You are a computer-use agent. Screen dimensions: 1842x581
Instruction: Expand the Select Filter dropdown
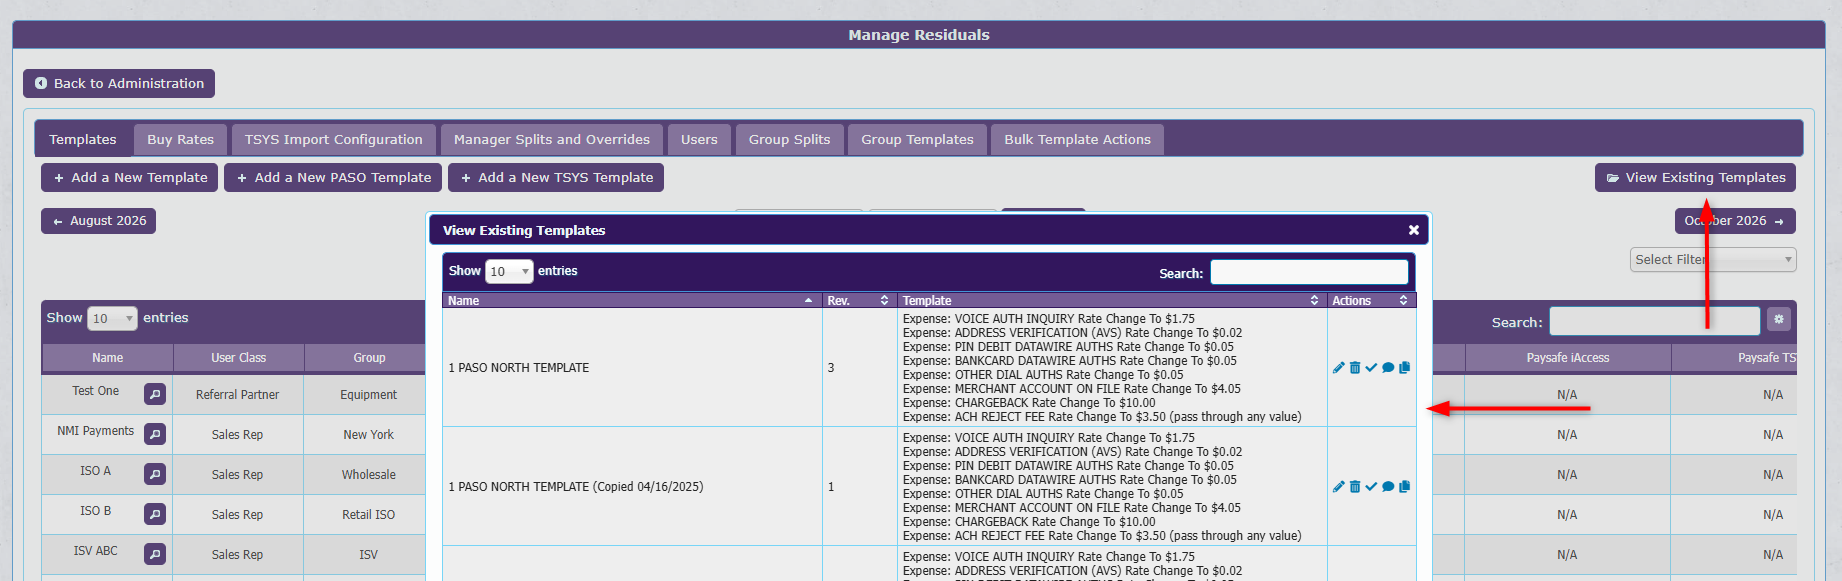(x=1713, y=260)
